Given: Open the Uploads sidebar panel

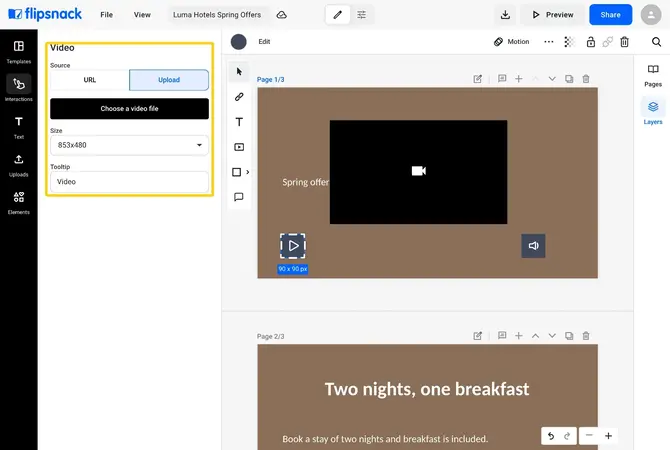Looking at the screenshot, I should point(18,165).
